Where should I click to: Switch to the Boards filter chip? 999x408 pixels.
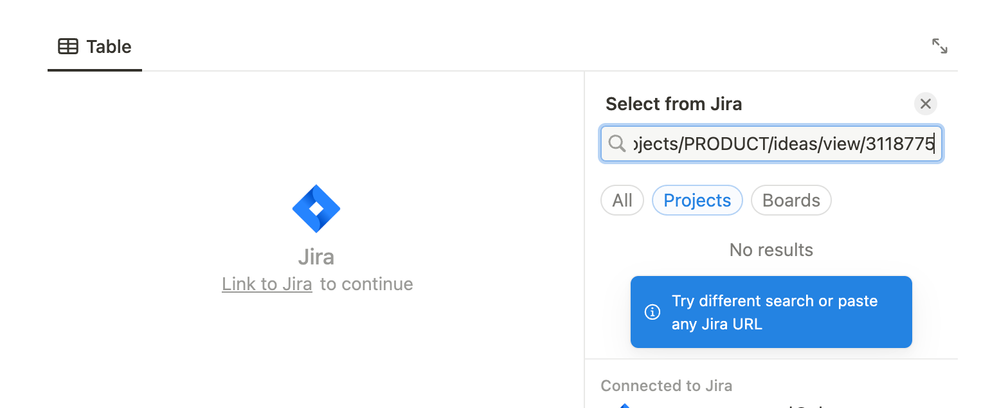click(x=791, y=200)
